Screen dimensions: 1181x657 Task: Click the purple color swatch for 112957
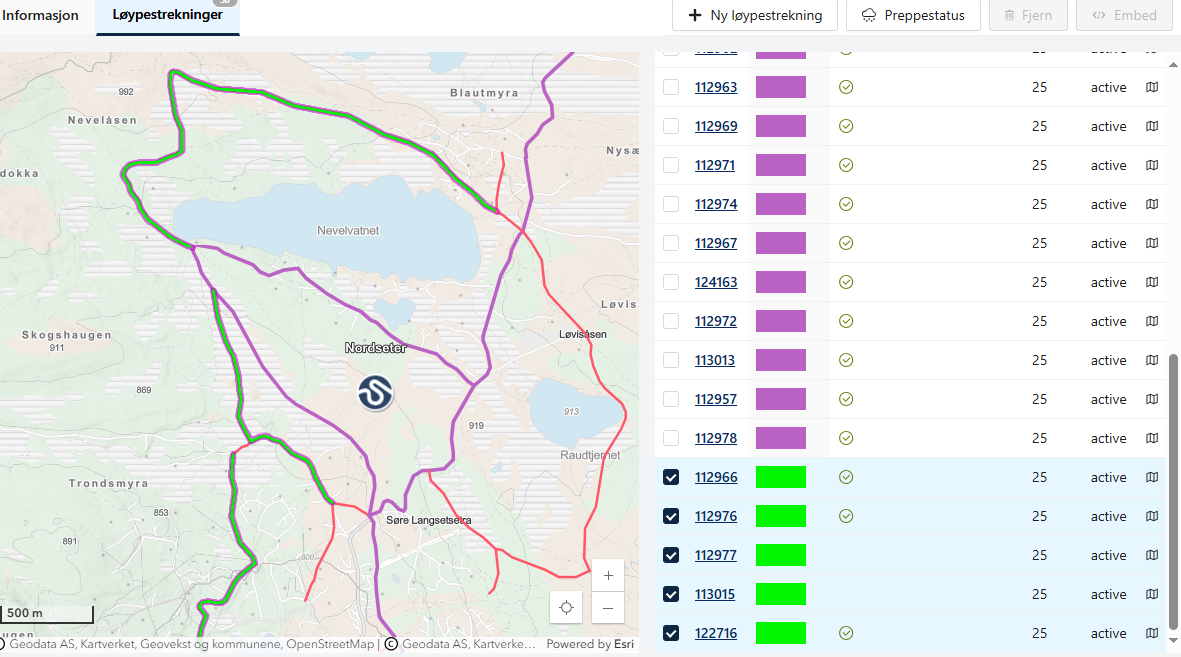(x=781, y=399)
